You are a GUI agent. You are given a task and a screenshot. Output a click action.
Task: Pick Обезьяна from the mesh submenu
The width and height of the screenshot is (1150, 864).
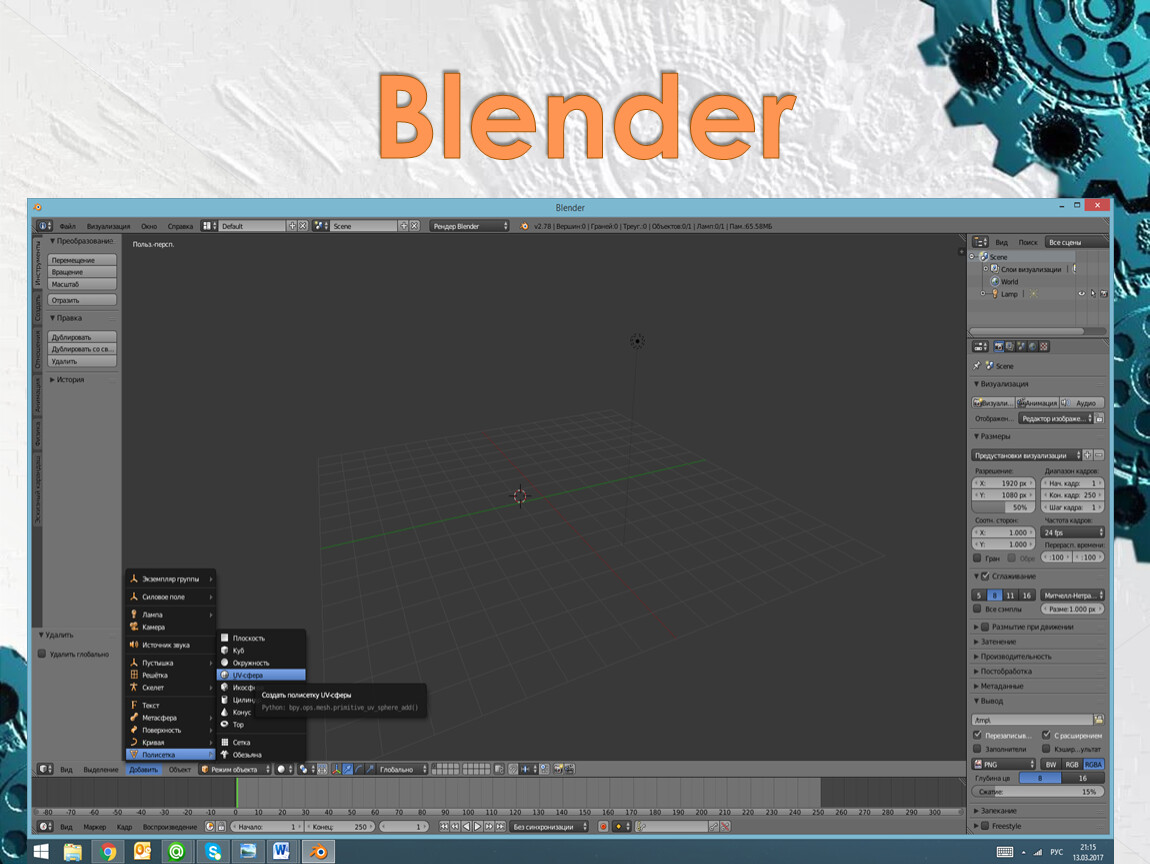(261, 755)
